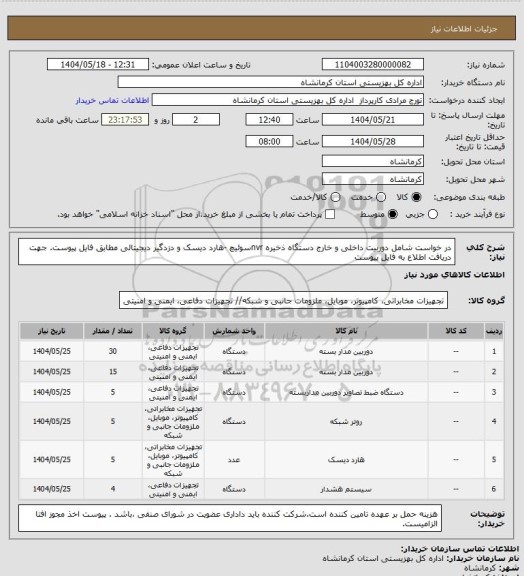Click the response deadline time 12:40
524x576 pixels.
[269, 120]
